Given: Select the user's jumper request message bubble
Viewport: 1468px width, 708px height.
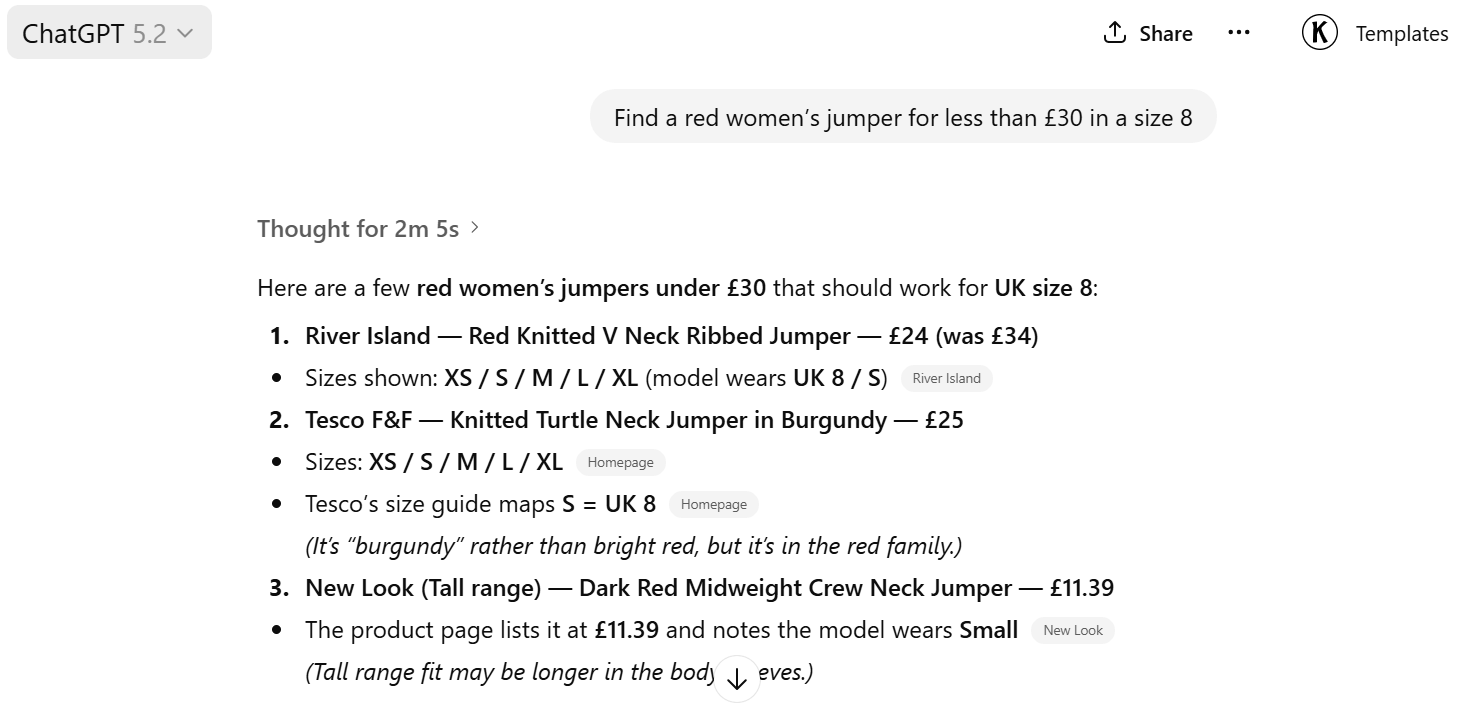Looking at the screenshot, I should click(x=903, y=117).
